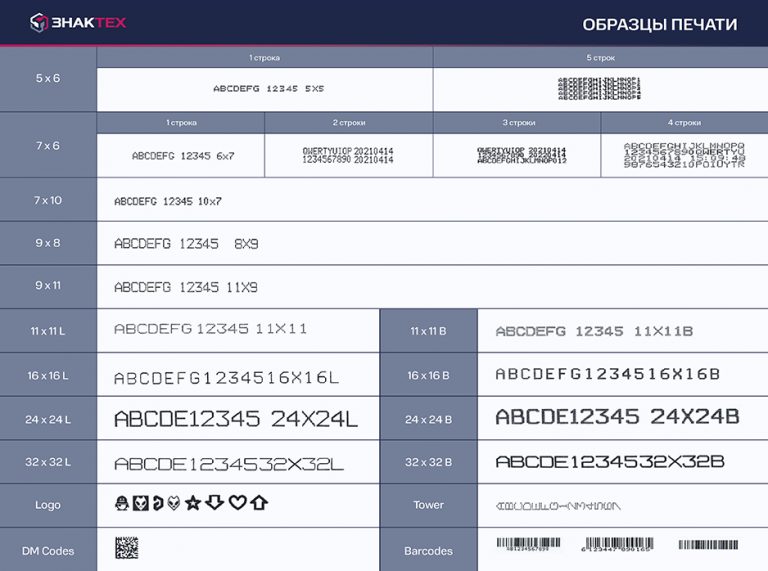The image size is (768, 571).
Task: Click the 'ABCDEFG 12345 5X5' sample text
Action: click(x=269, y=89)
